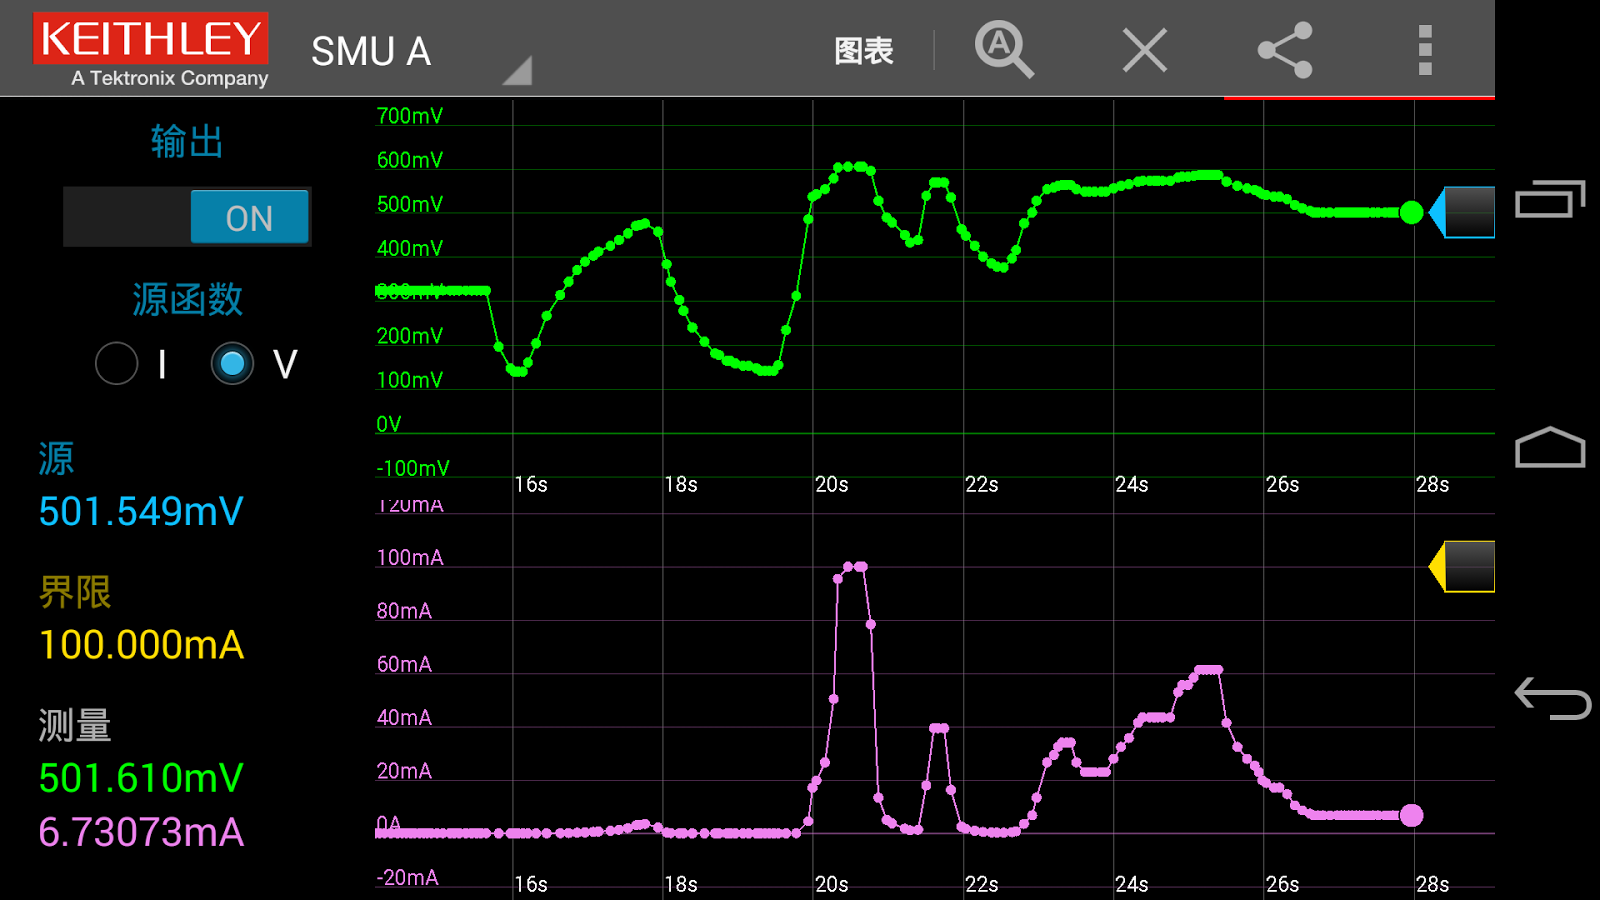Tap the measured voltage 501.610mV

click(x=141, y=778)
